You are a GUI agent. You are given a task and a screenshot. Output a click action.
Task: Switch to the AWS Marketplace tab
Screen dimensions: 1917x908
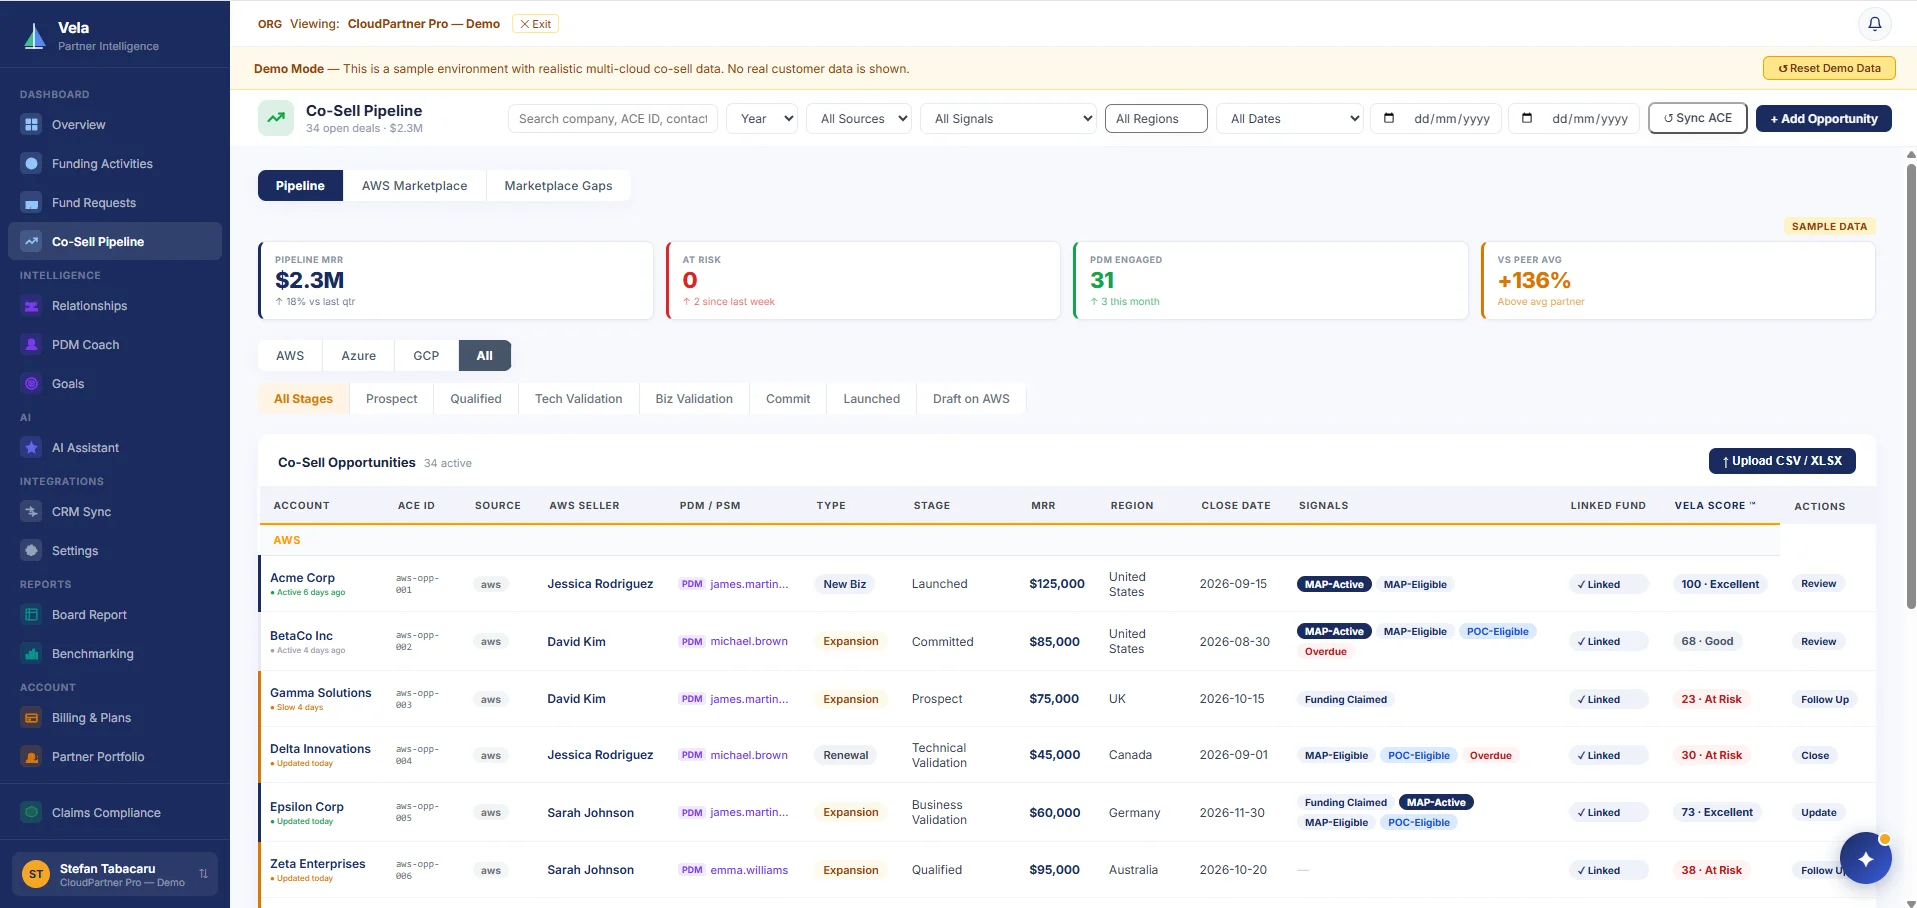(415, 186)
